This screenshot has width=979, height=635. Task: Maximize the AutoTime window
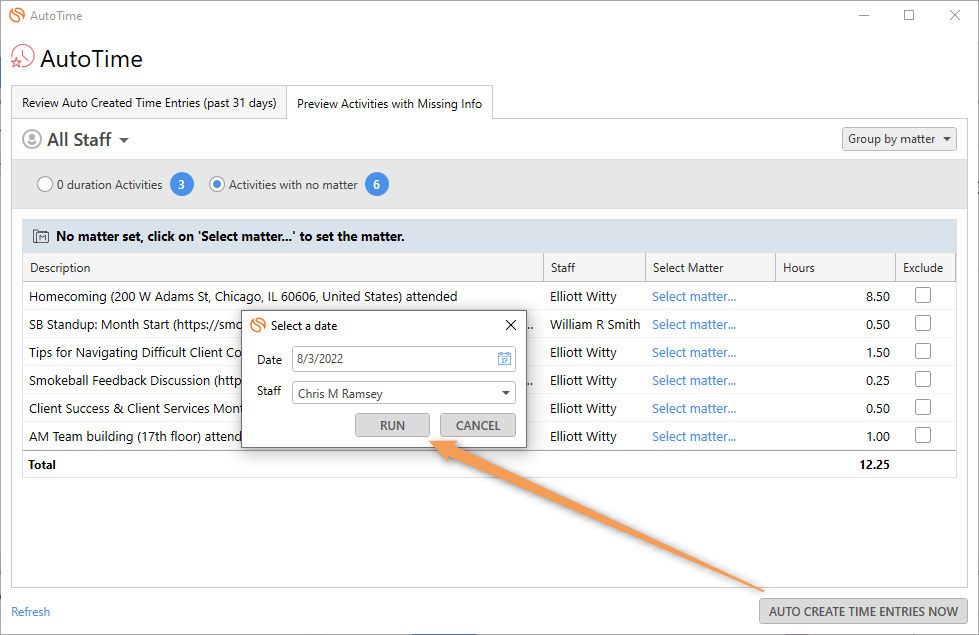pyautogui.click(x=909, y=15)
